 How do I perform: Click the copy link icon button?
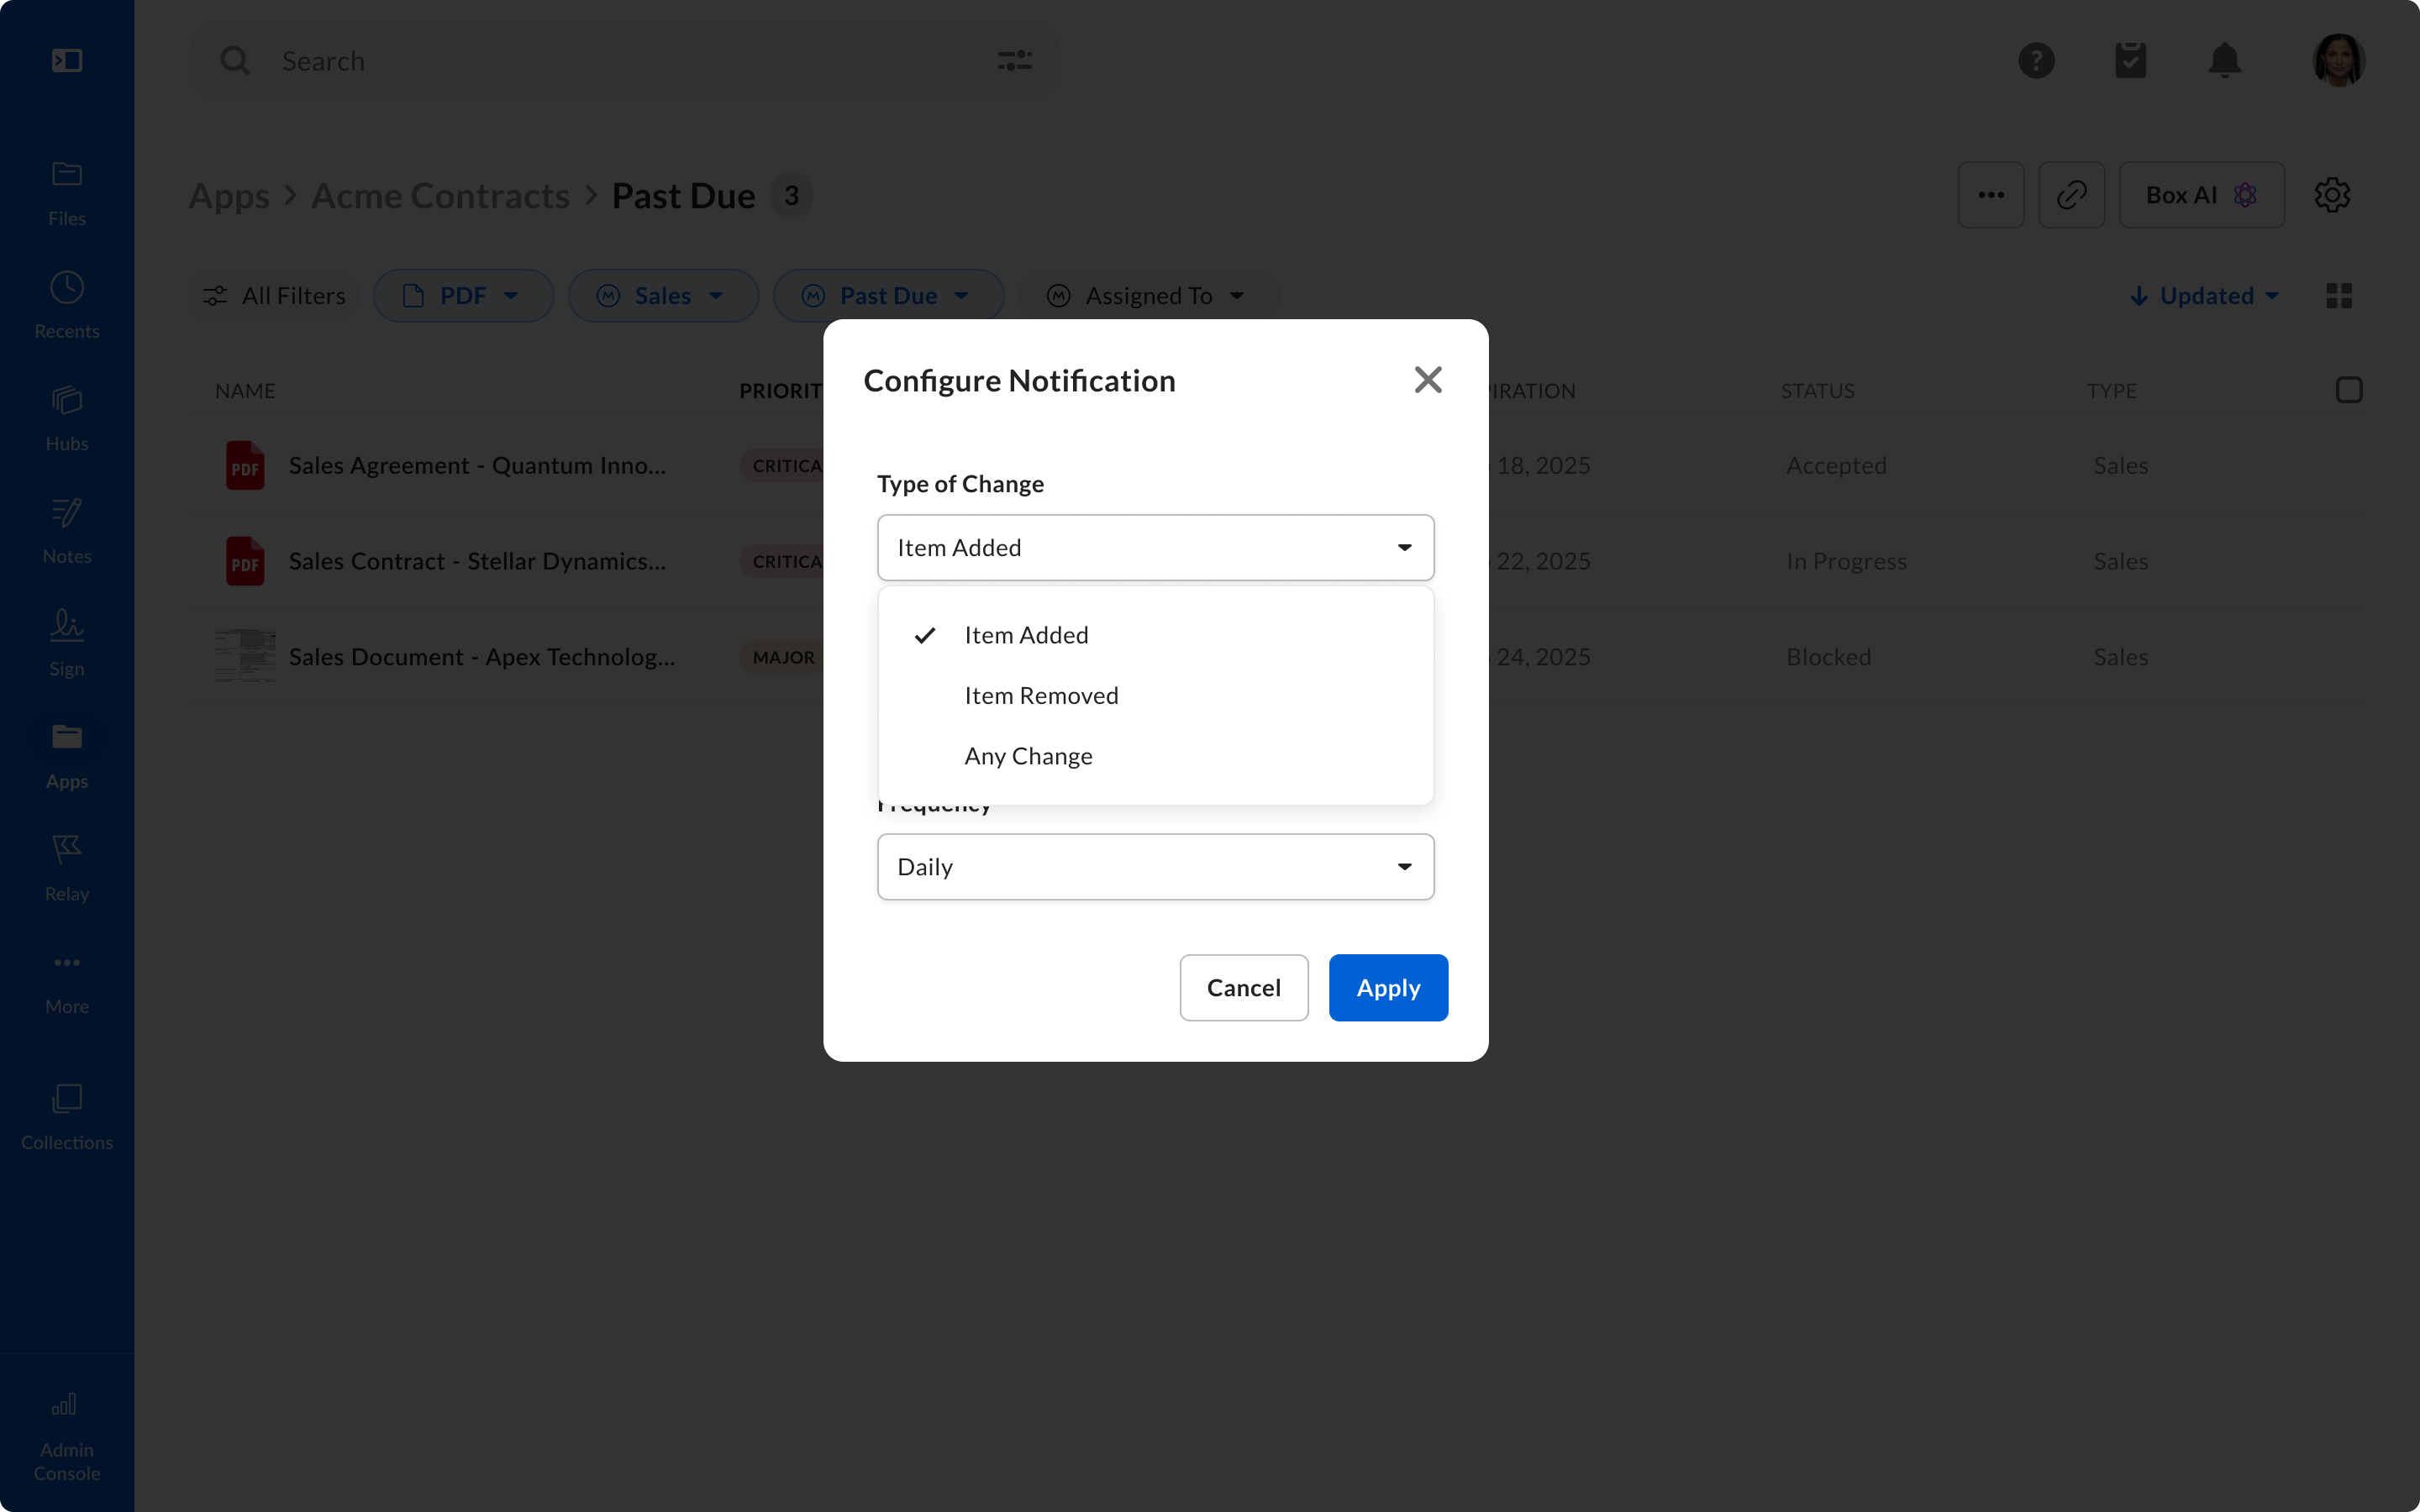(2071, 195)
